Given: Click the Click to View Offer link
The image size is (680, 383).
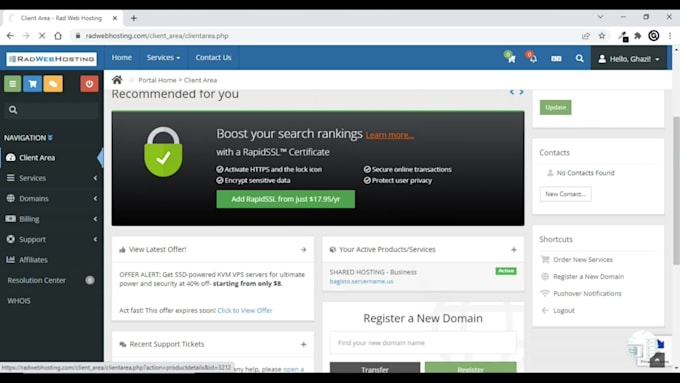Looking at the screenshot, I should tap(245, 311).
